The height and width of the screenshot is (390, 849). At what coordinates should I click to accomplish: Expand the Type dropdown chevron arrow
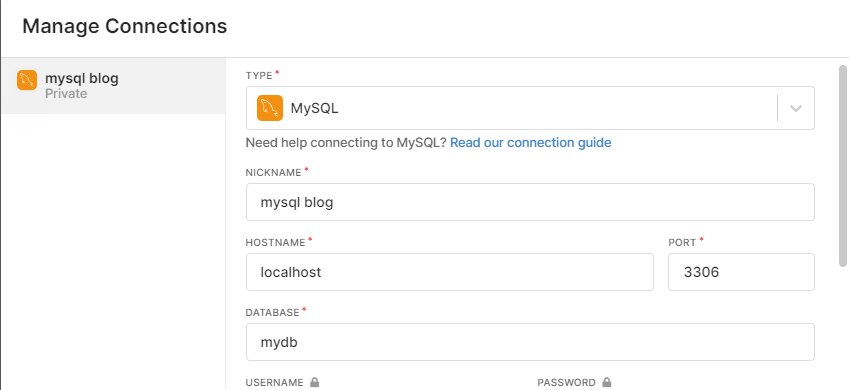pos(795,108)
